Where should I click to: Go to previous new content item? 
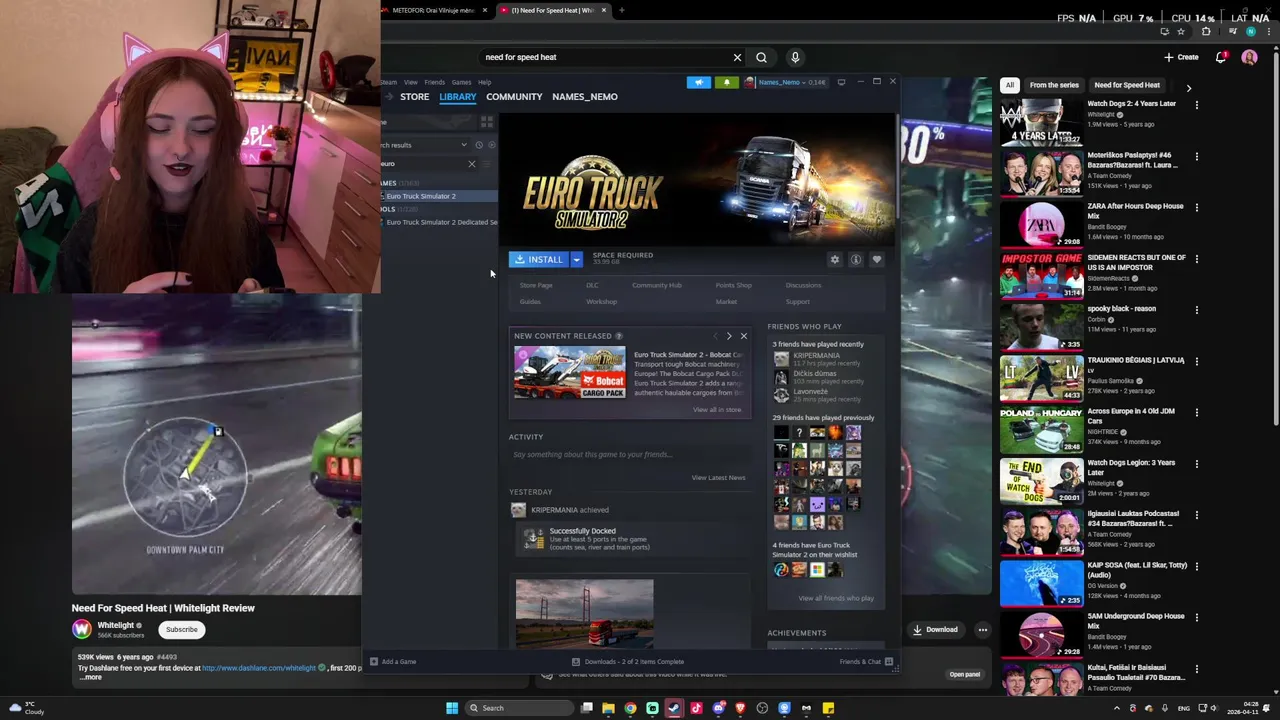pyautogui.click(x=715, y=336)
